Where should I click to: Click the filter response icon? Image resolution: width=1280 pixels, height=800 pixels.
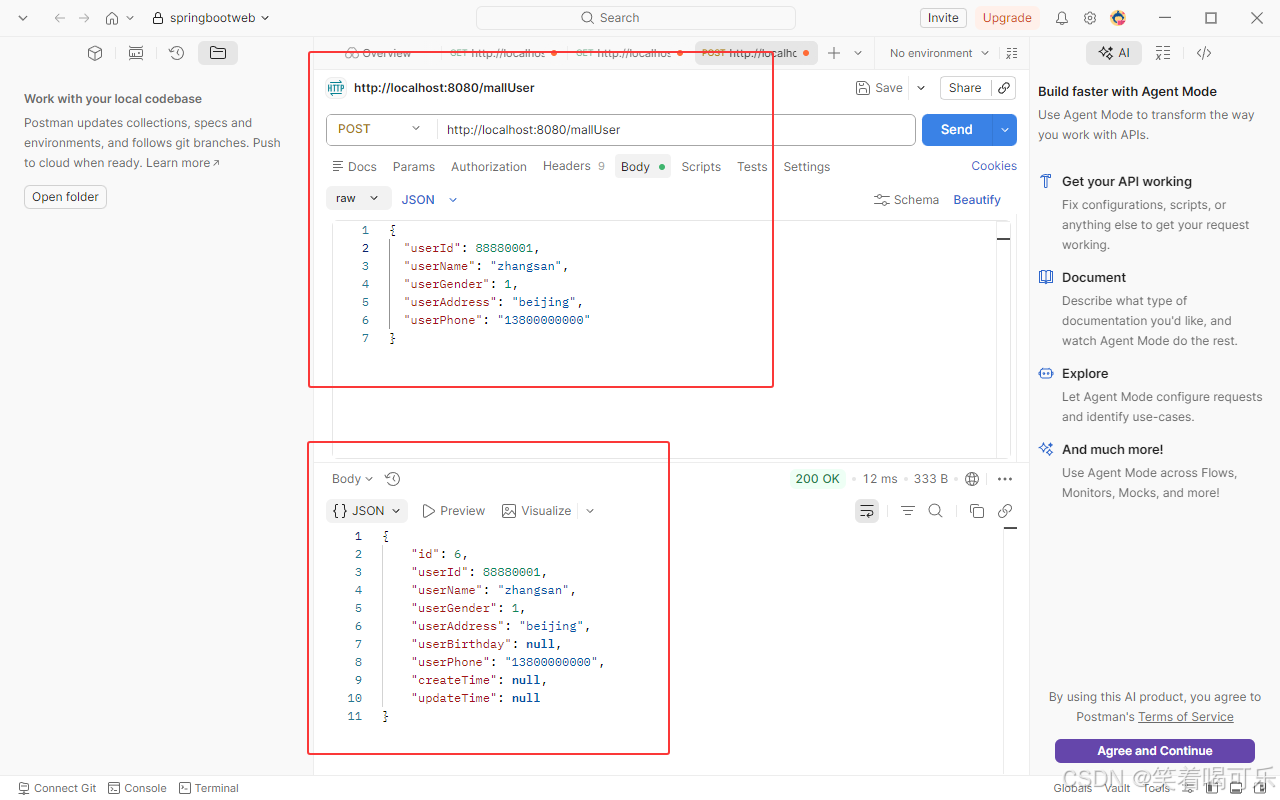[x=907, y=511]
